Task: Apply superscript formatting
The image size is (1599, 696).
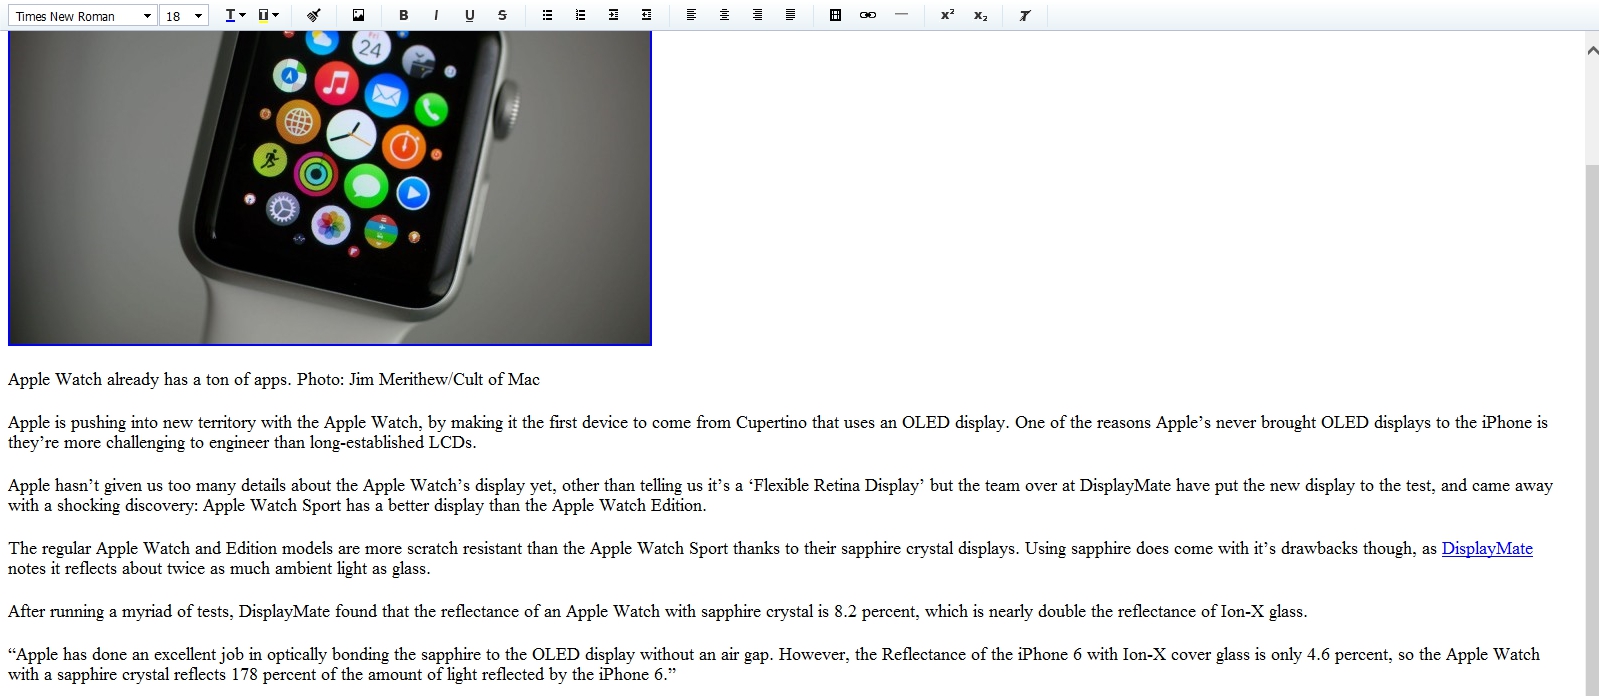Action: tap(947, 15)
